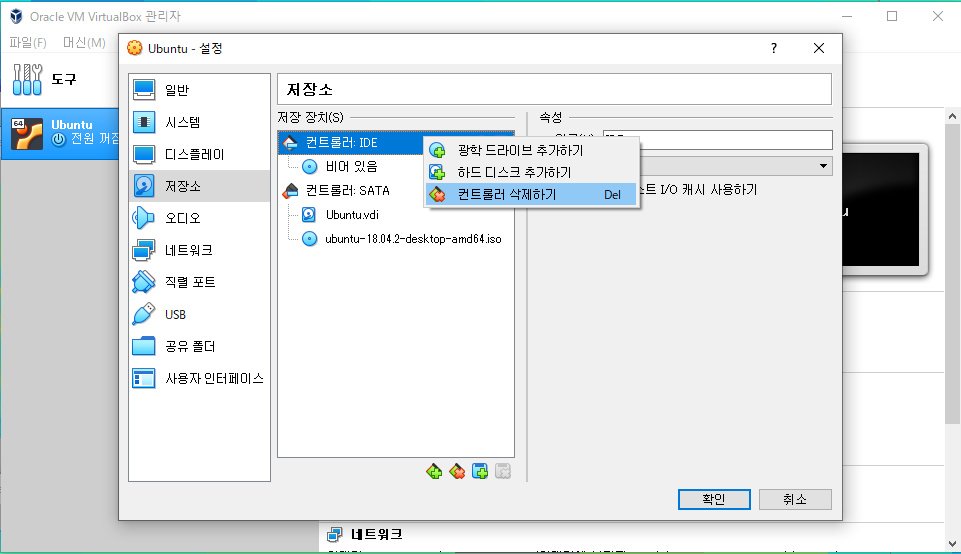The image size is (961, 554).
Task: Select ubuntu-18.04.2-desktop-amd64.iso entry
Action: (413, 239)
